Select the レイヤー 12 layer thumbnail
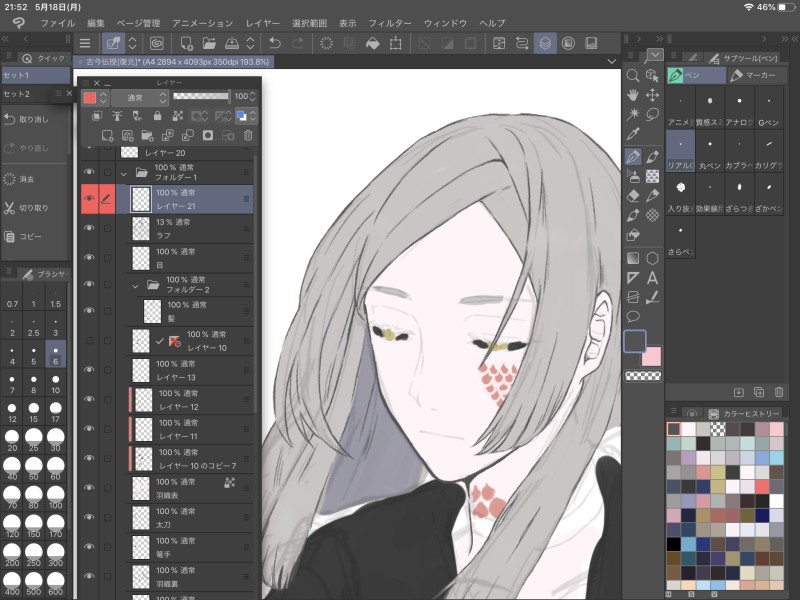Screen dimensions: 800x600 point(144,400)
